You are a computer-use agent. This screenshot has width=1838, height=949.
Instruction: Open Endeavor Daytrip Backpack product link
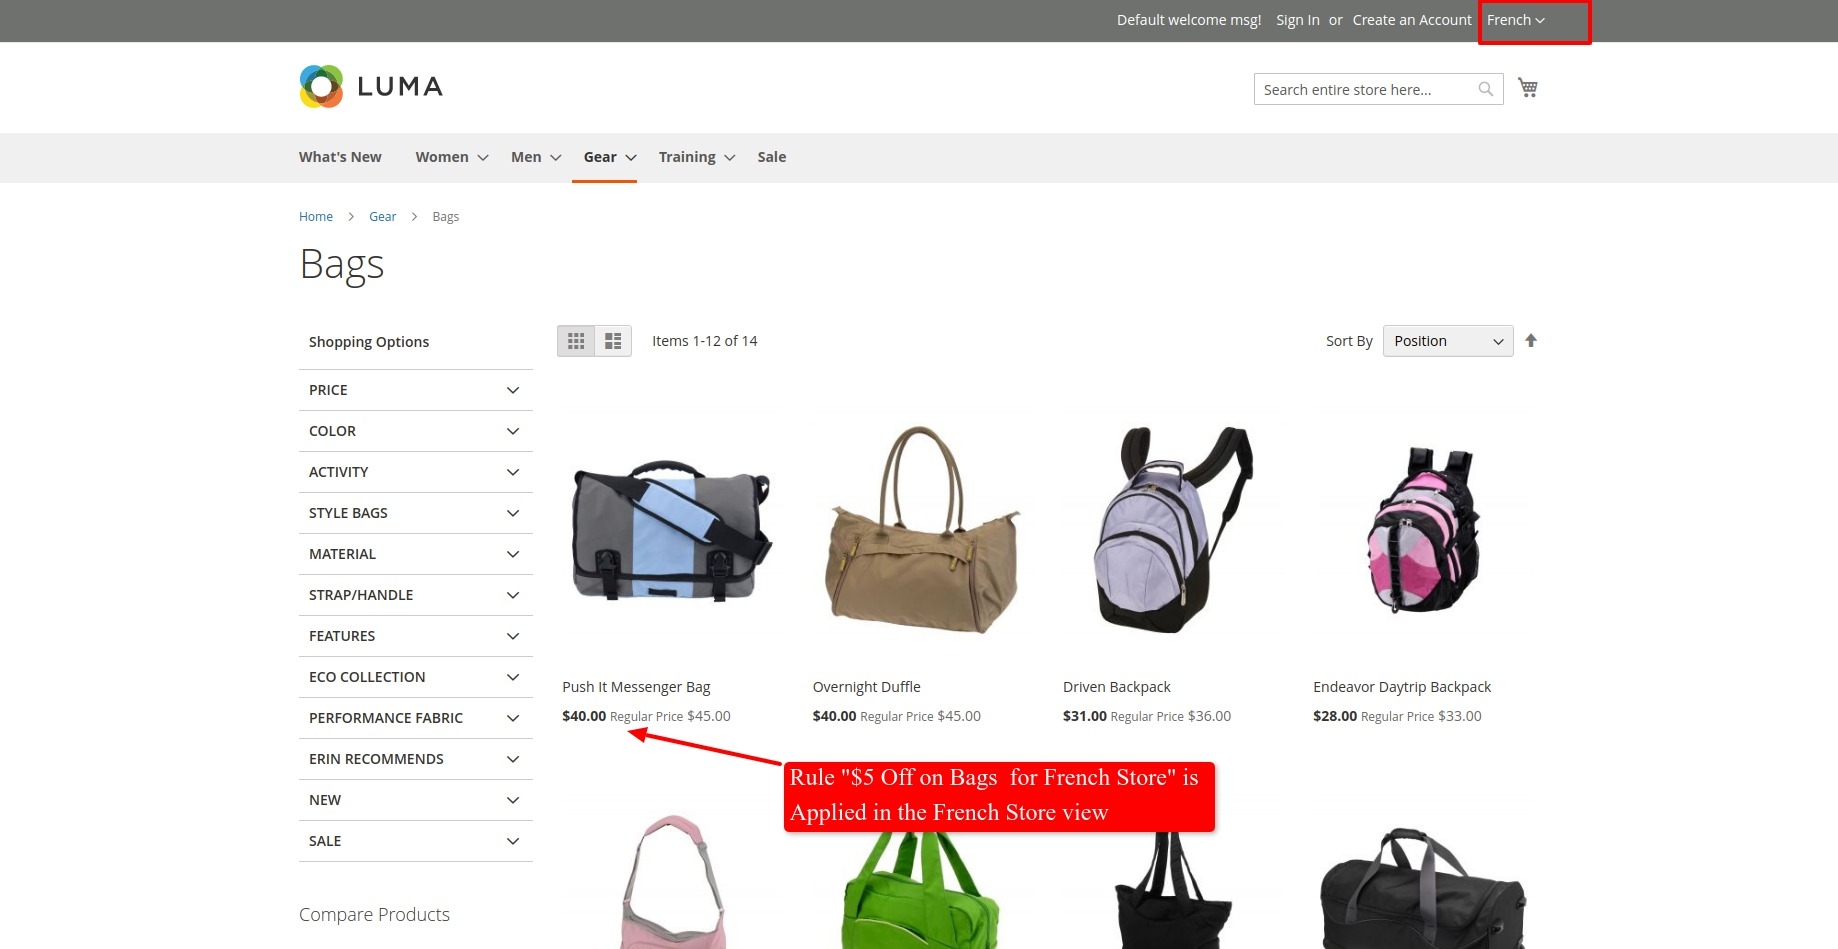point(1402,687)
